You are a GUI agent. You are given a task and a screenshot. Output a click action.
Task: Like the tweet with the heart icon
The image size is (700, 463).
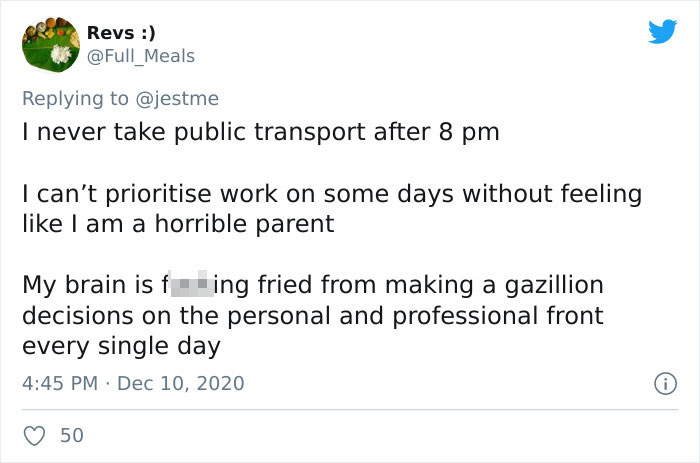pos(34,435)
